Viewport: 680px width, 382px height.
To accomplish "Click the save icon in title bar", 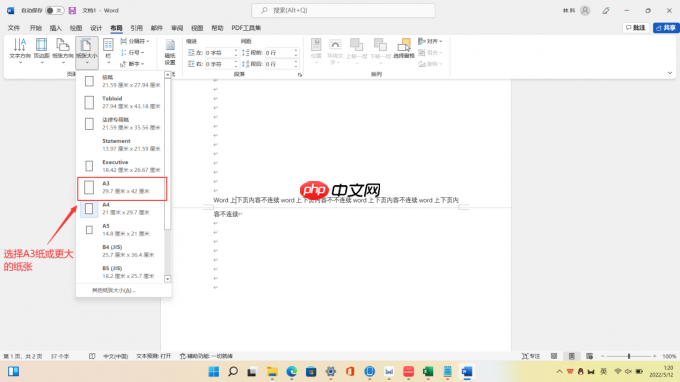I will click(x=72, y=10).
